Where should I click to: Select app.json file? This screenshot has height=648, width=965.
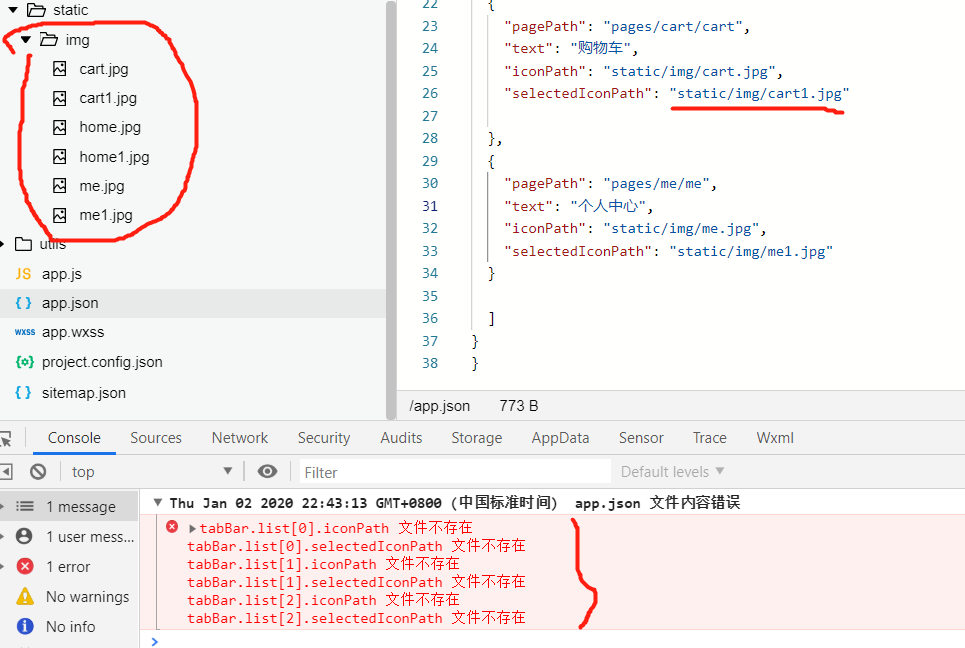coord(70,303)
